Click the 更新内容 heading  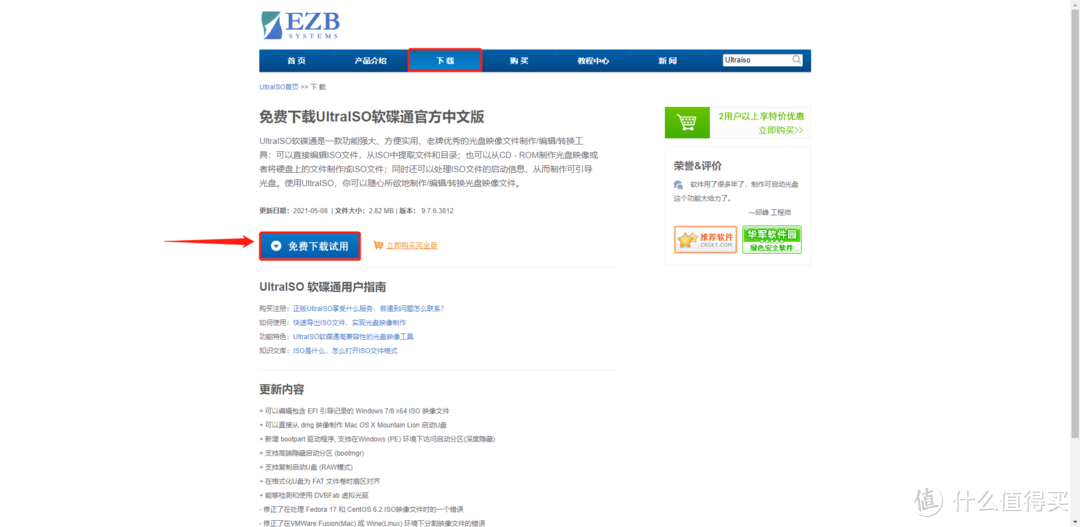[282, 390]
